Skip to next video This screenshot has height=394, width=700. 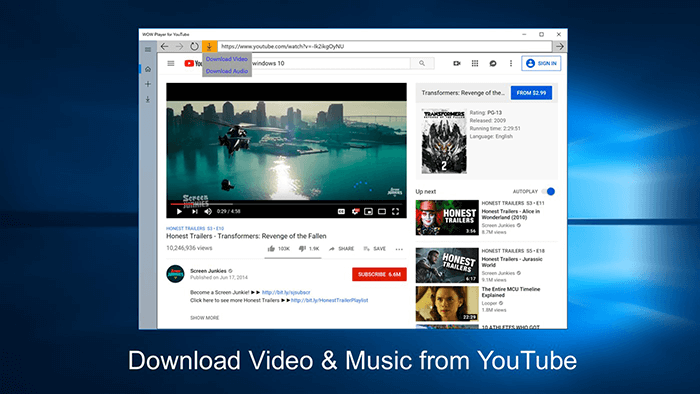[195, 212]
